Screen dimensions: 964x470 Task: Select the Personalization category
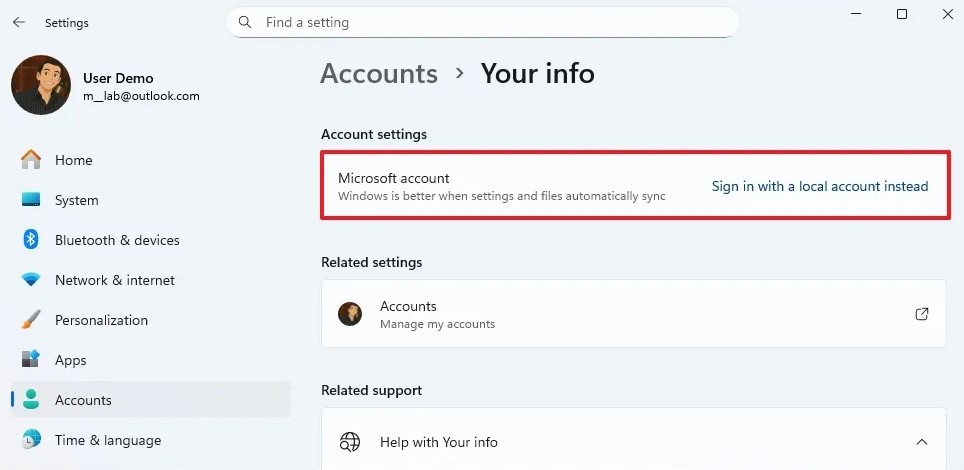[151, 320]
